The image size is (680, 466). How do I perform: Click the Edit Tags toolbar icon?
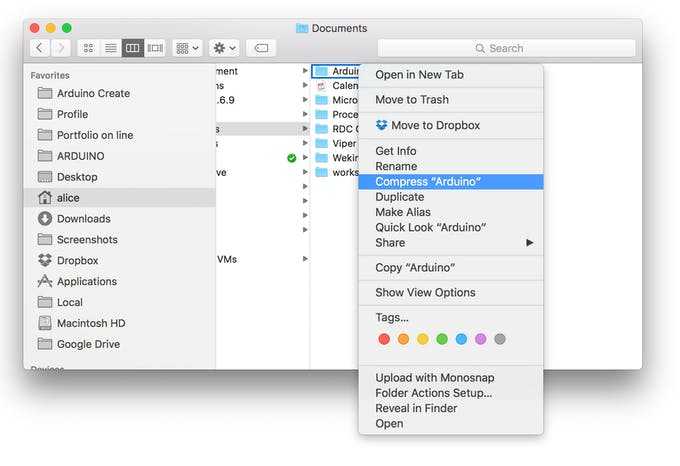[260, 48]
